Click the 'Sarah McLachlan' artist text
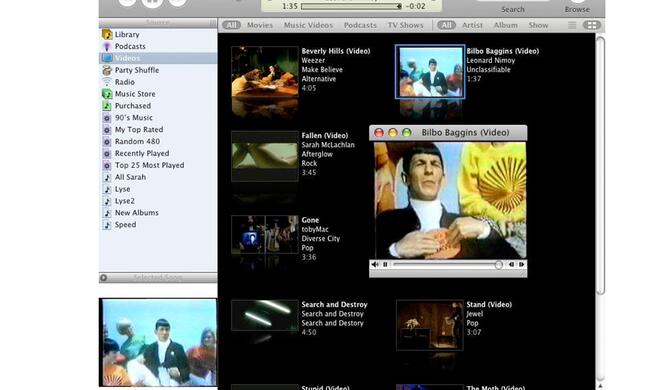660x390 pixels. click(328, 145)
